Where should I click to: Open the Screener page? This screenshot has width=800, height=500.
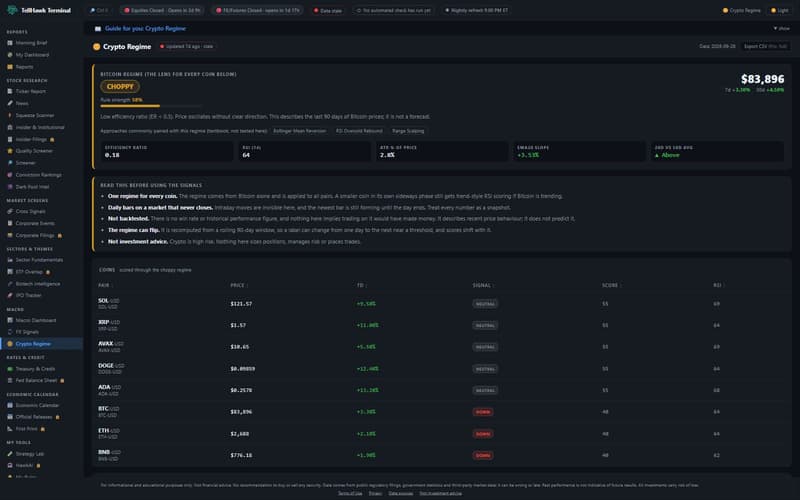(x=25, y=163)
